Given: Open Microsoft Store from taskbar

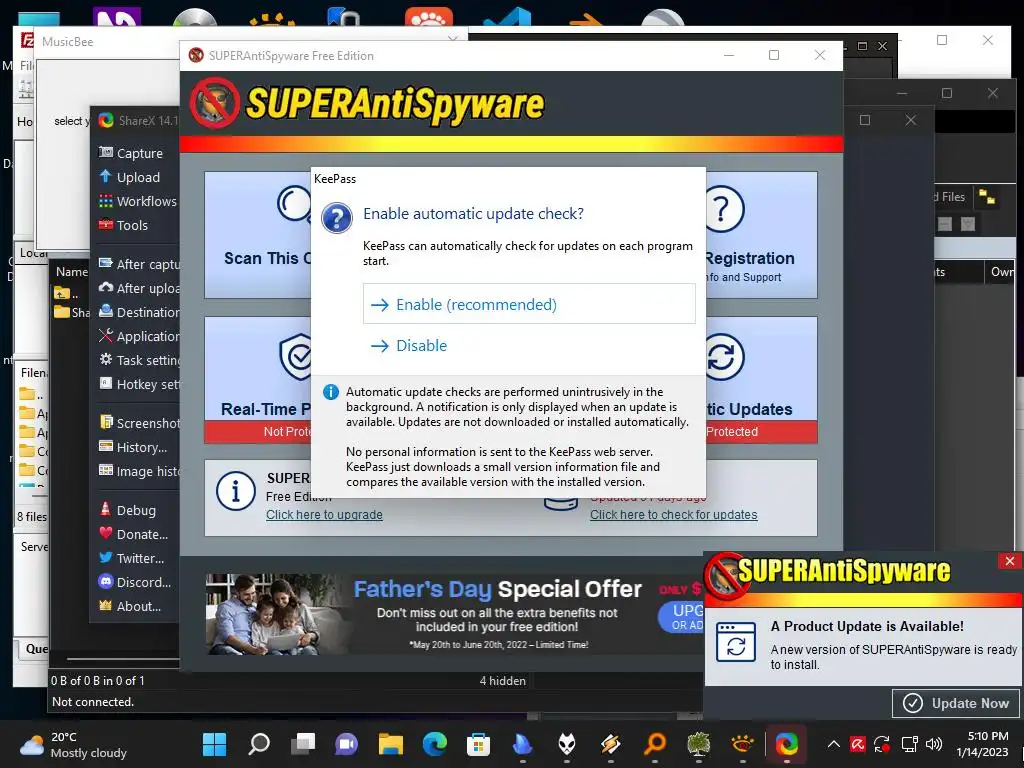Looking at the screenshot, I should point(479,744).
